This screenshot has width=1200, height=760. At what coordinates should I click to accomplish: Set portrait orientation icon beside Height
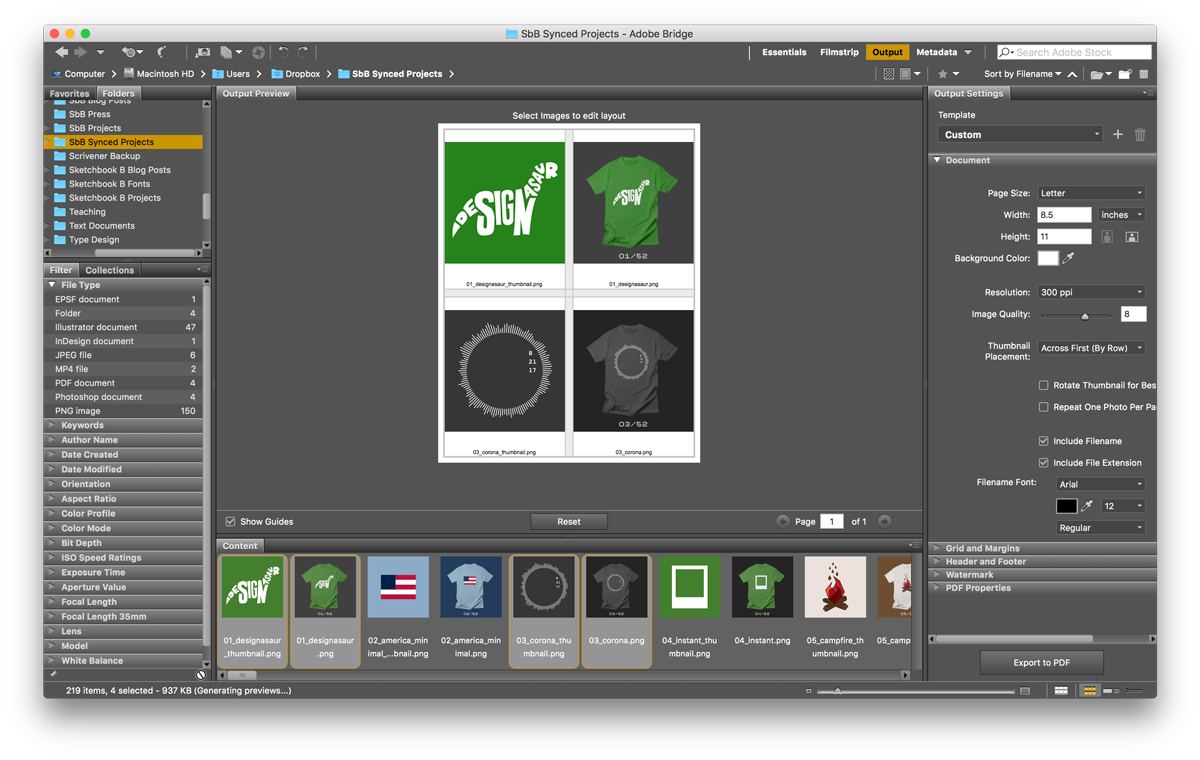(x=1107, y=237)
